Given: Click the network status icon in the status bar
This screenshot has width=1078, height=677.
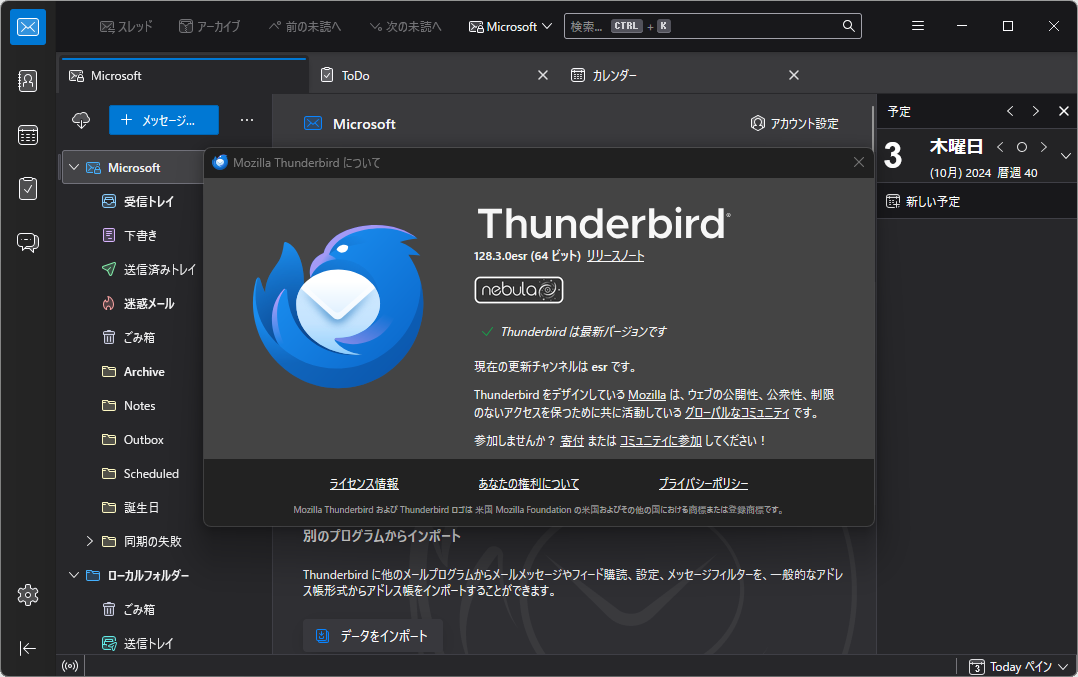Looking at the screenshot, I should (x=69, y=665).
